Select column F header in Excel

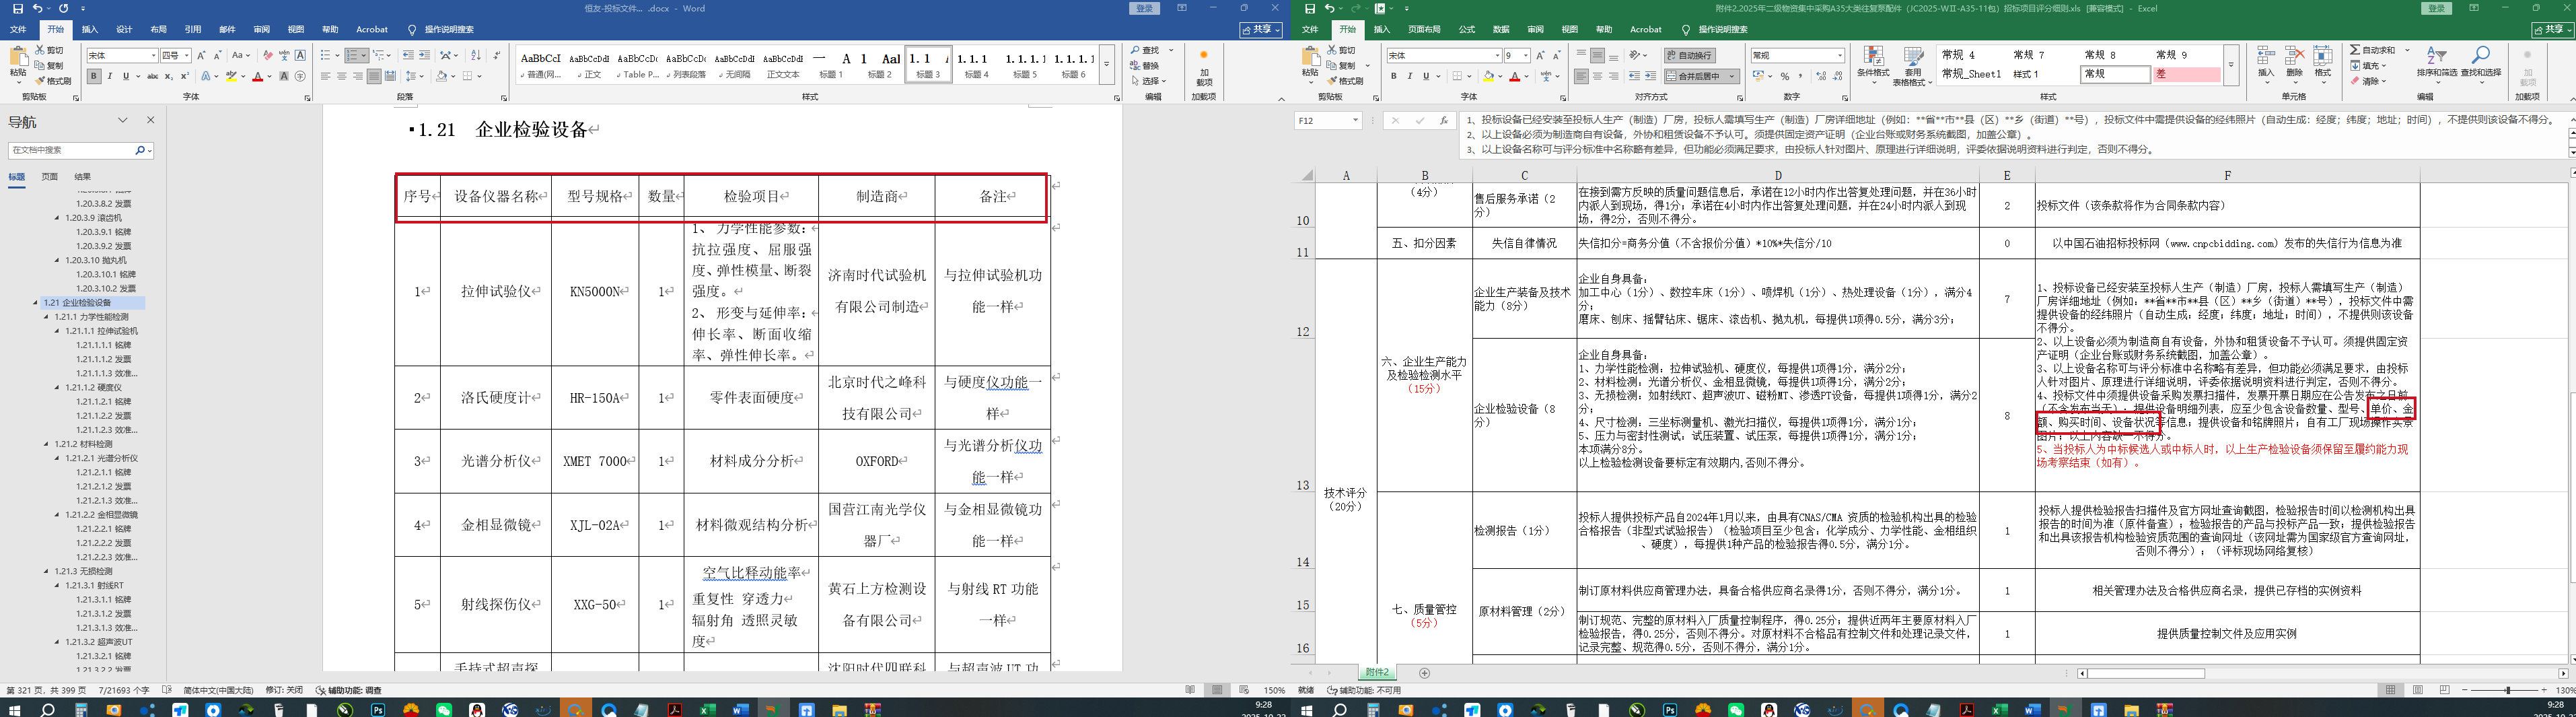(x=2227, y=176)
